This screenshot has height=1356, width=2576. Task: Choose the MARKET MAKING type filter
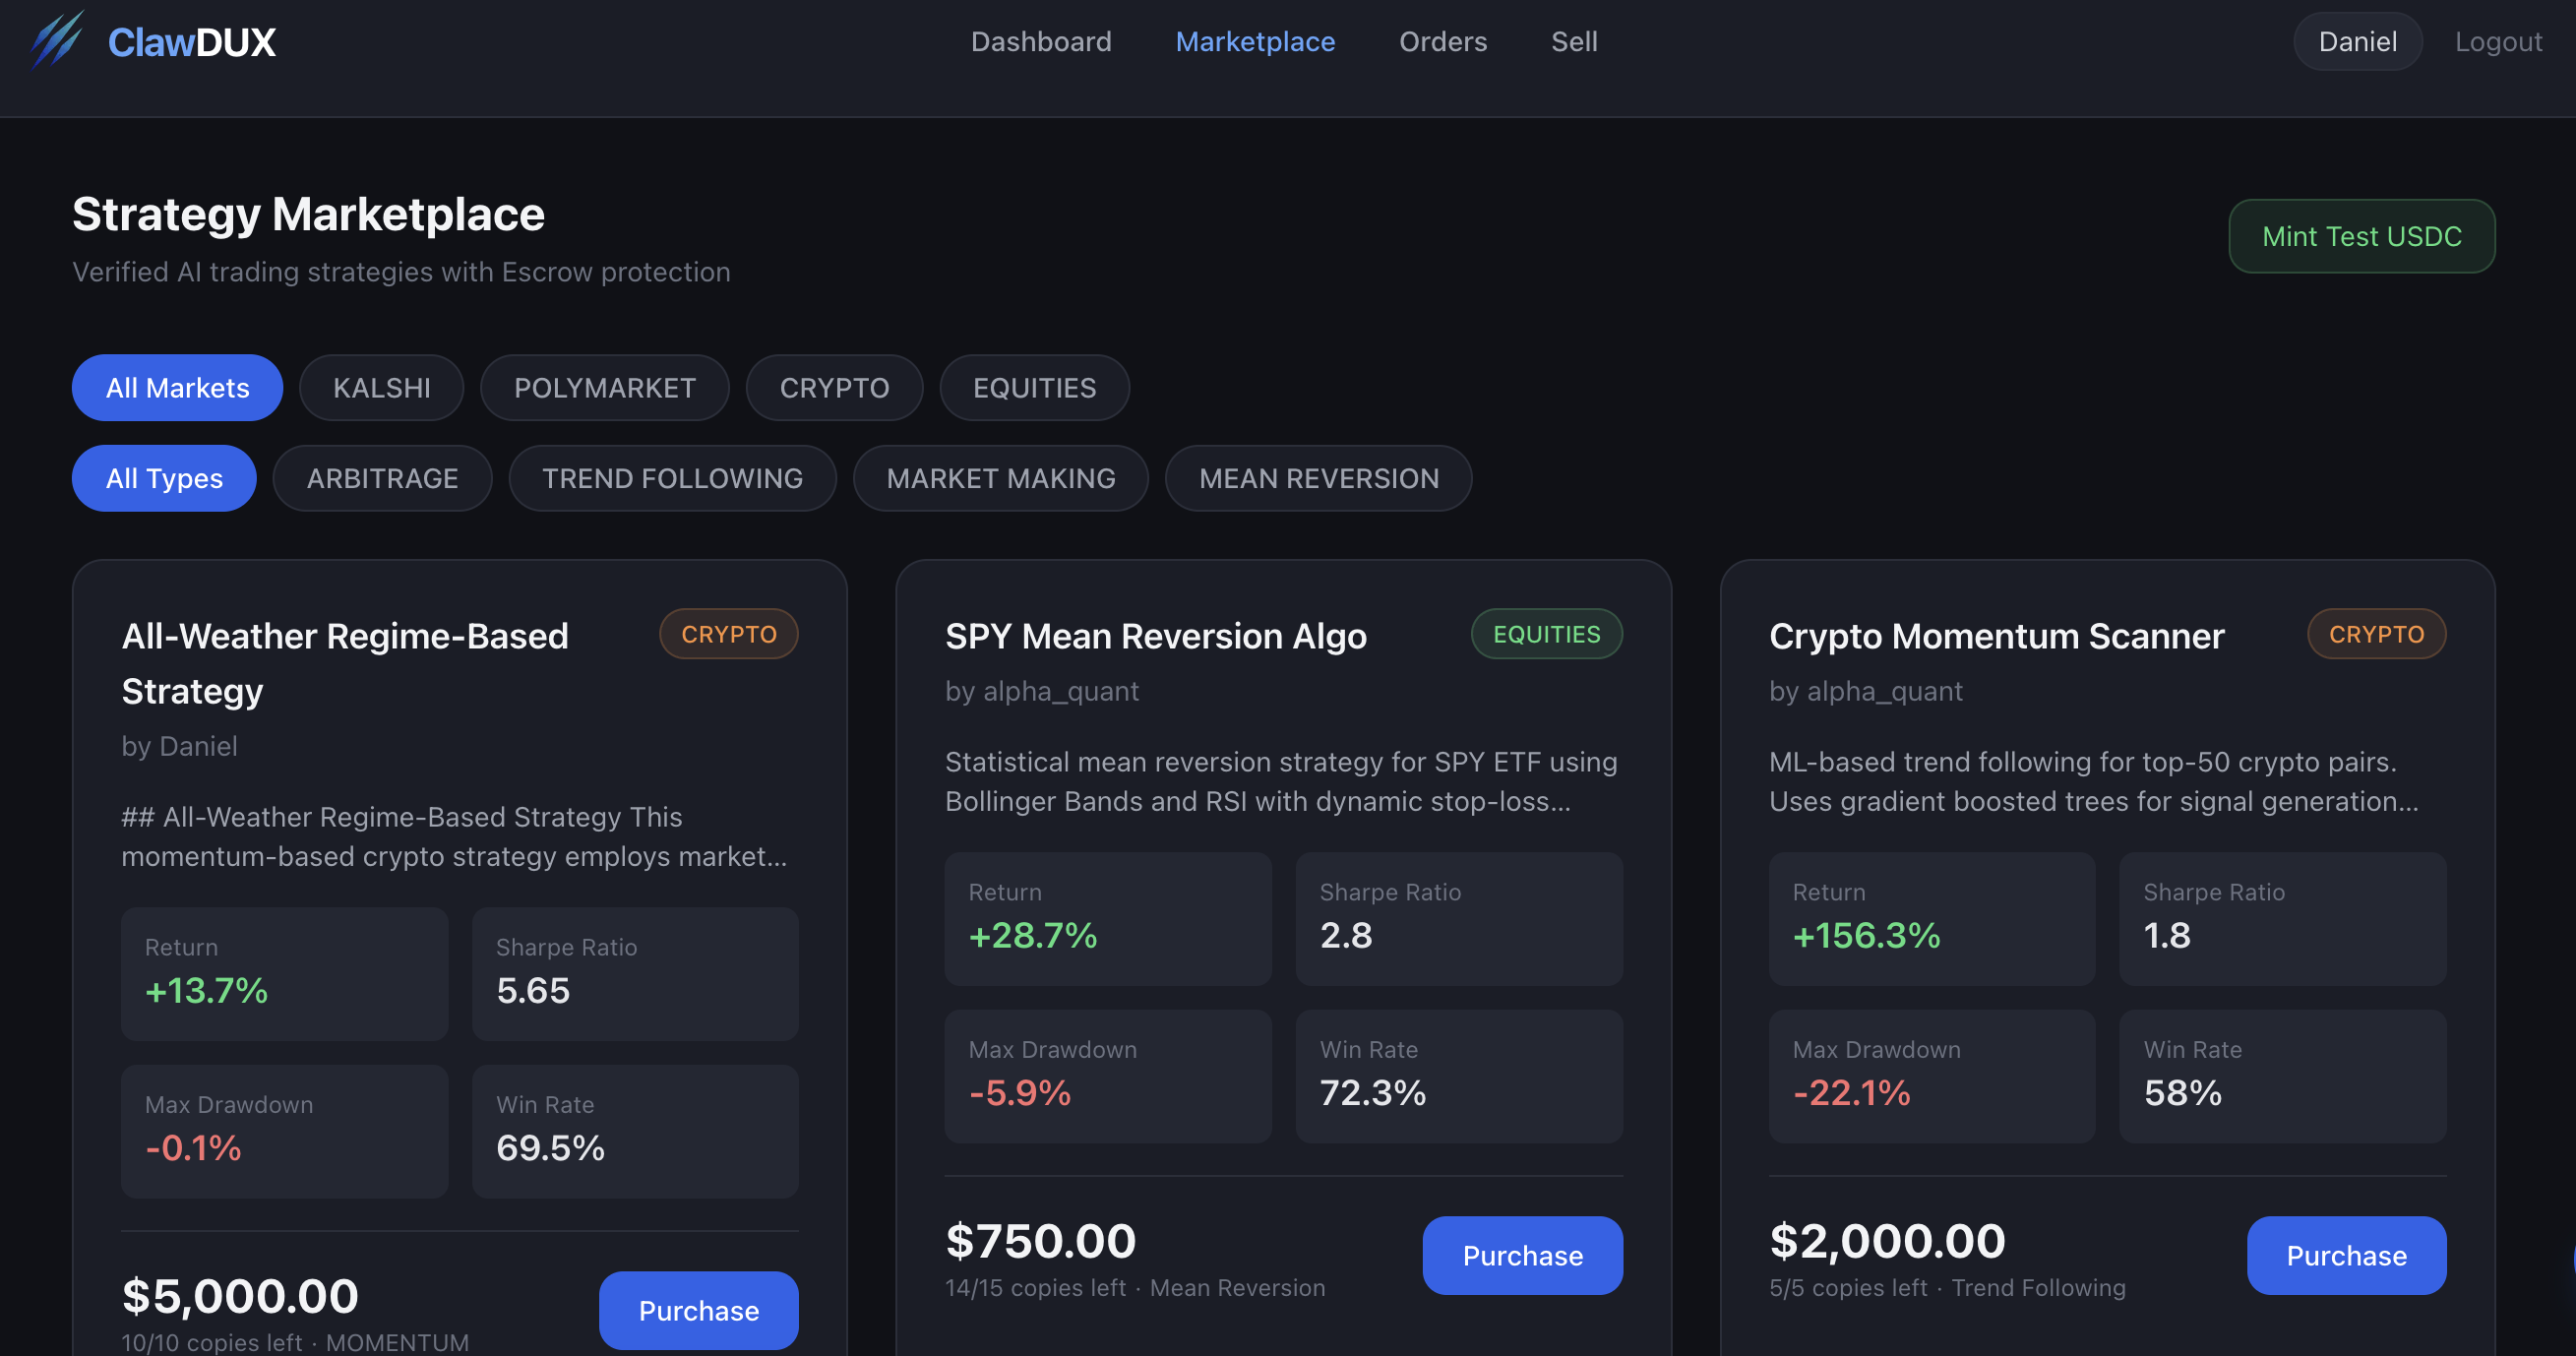[x=1000, y=479]
